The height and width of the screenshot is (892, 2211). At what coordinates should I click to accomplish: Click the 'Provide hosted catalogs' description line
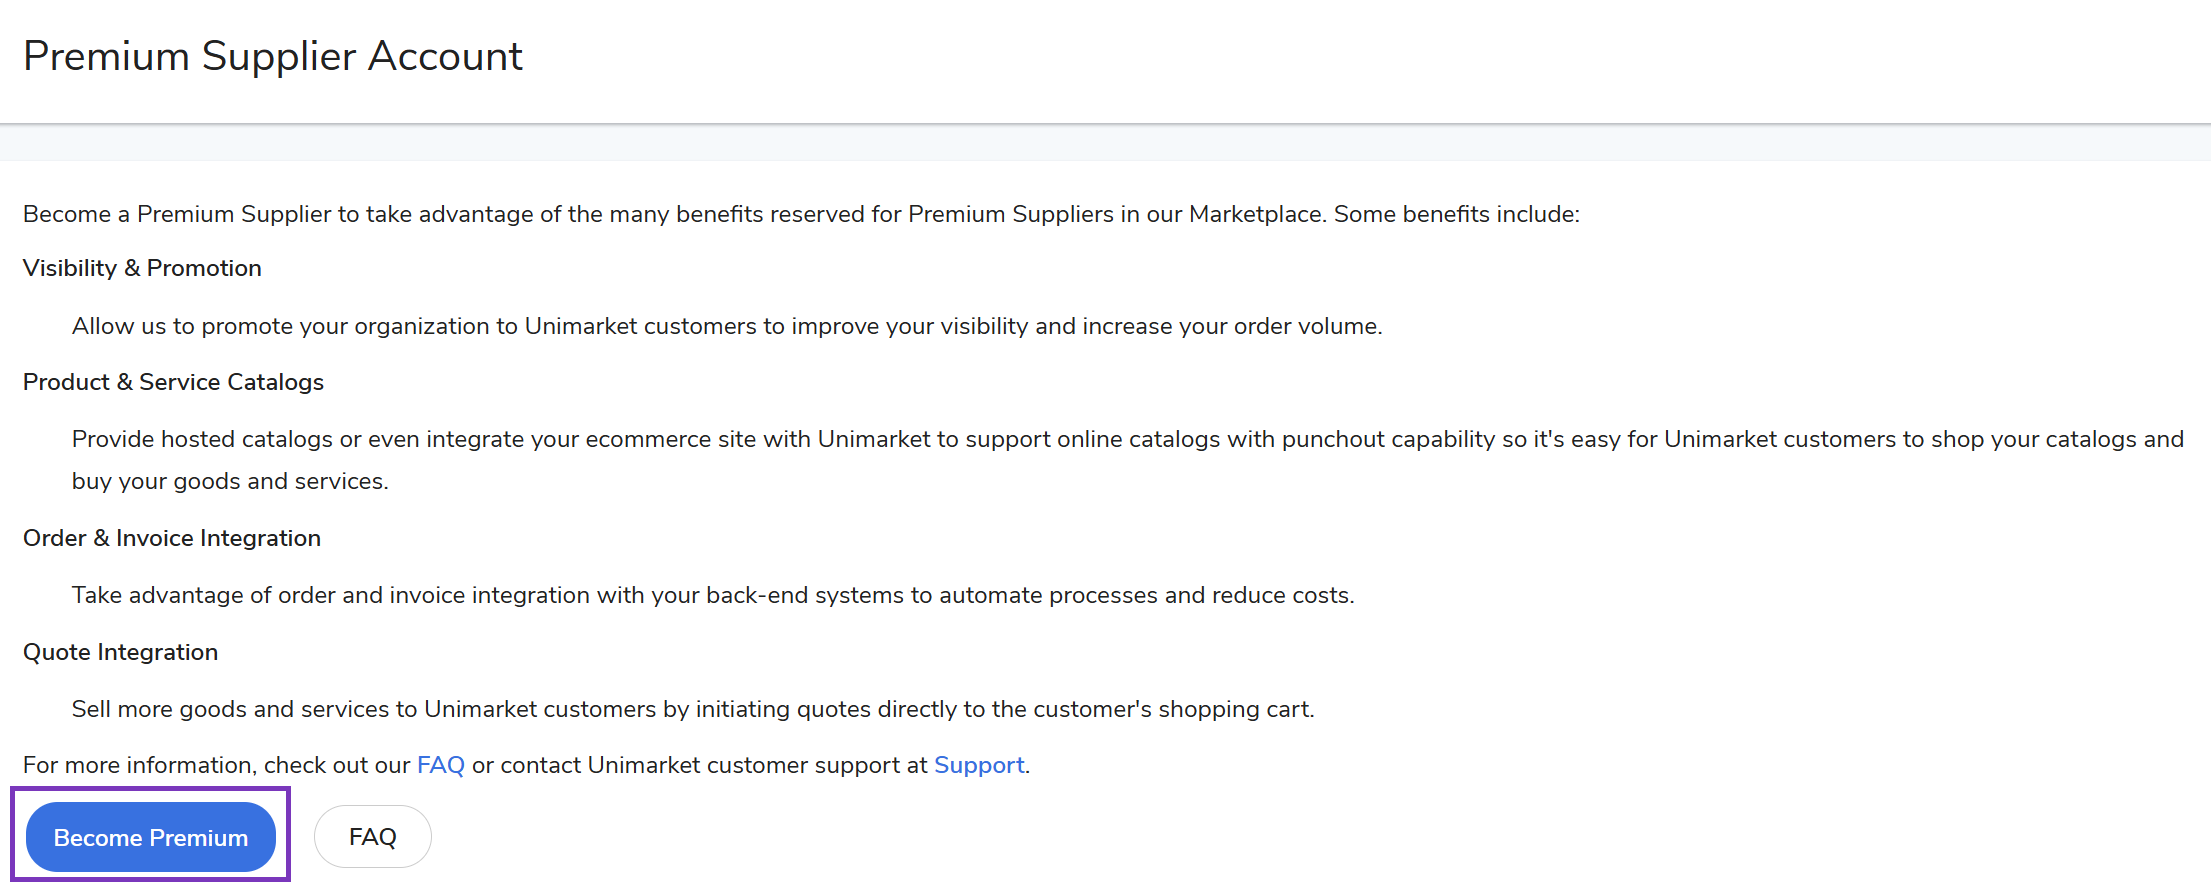(1127, 439)
